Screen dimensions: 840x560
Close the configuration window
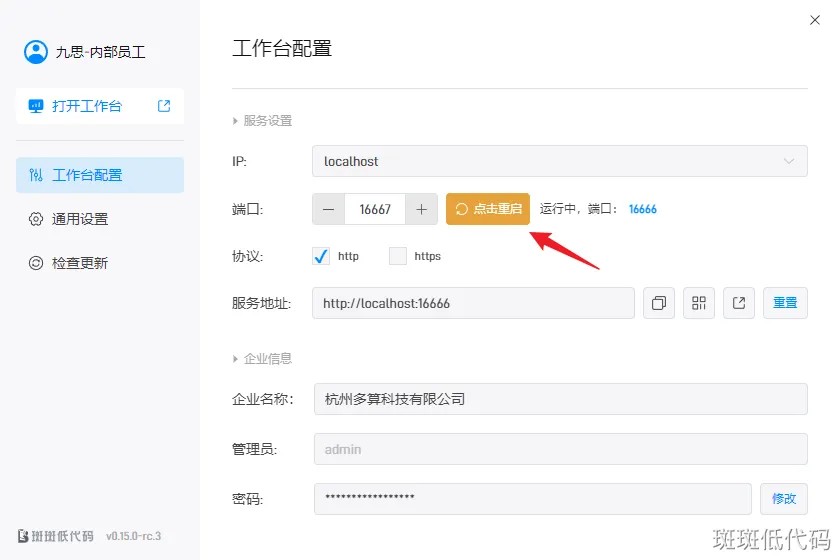[813, 20]
